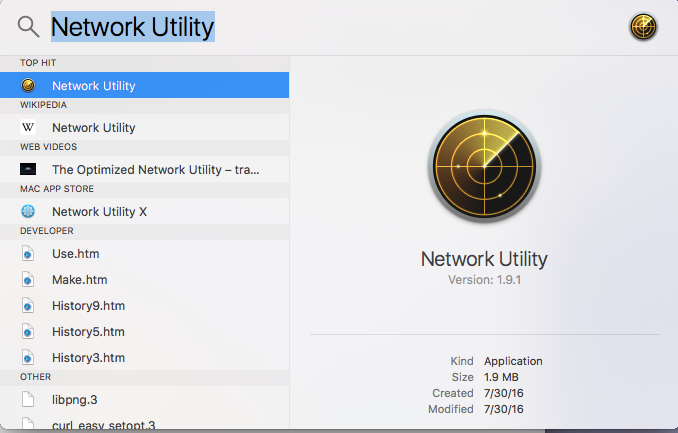Click the History3.htm document icon
678x433 pixels.
click(28, 357)
